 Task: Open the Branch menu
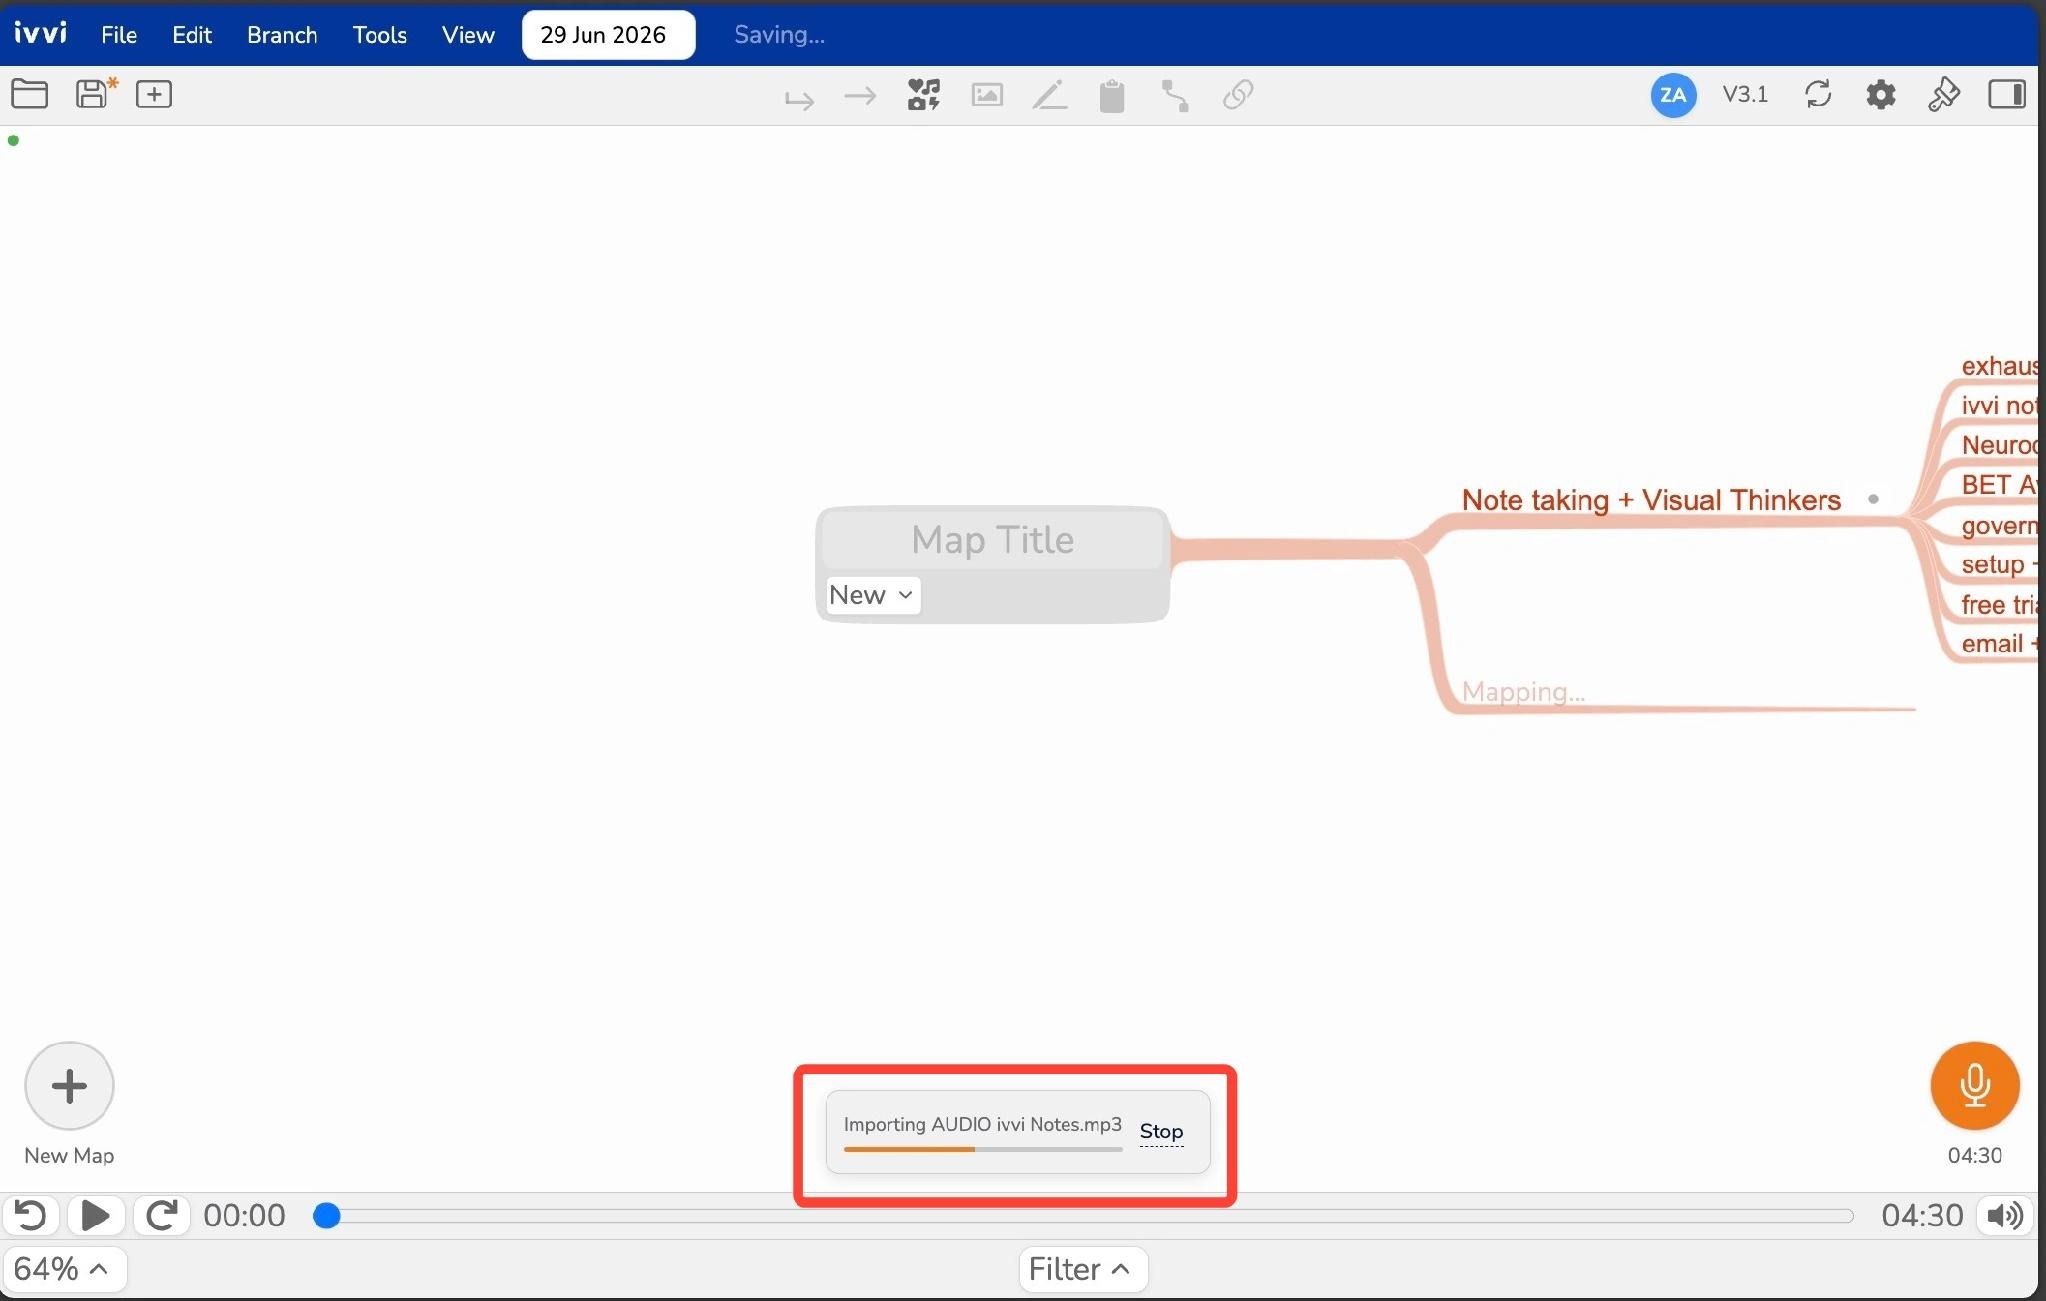pos(282,35)
